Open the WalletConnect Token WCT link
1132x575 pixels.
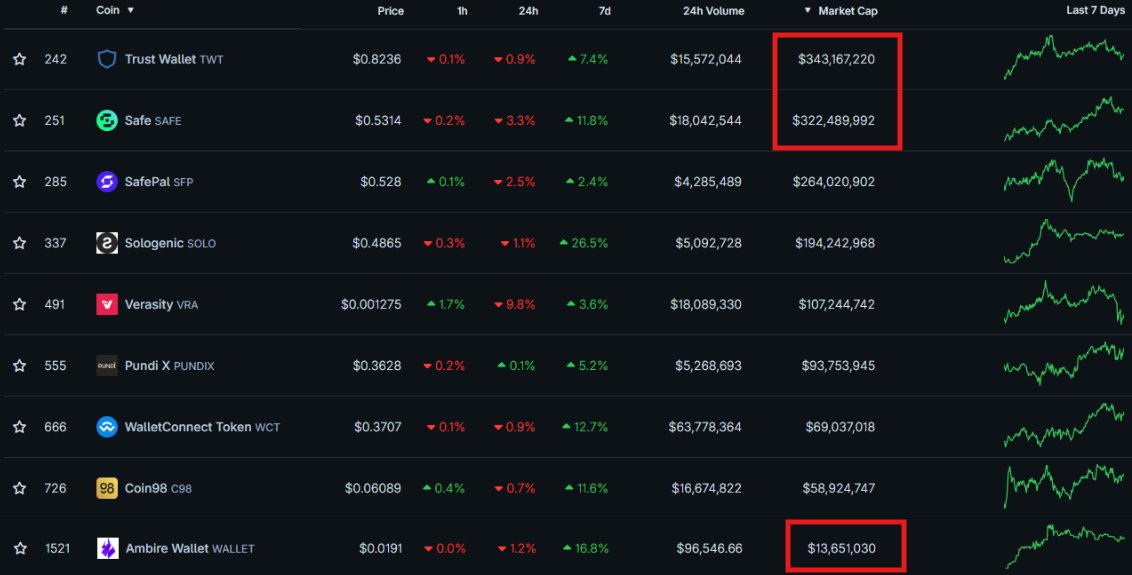coord(202,427)
